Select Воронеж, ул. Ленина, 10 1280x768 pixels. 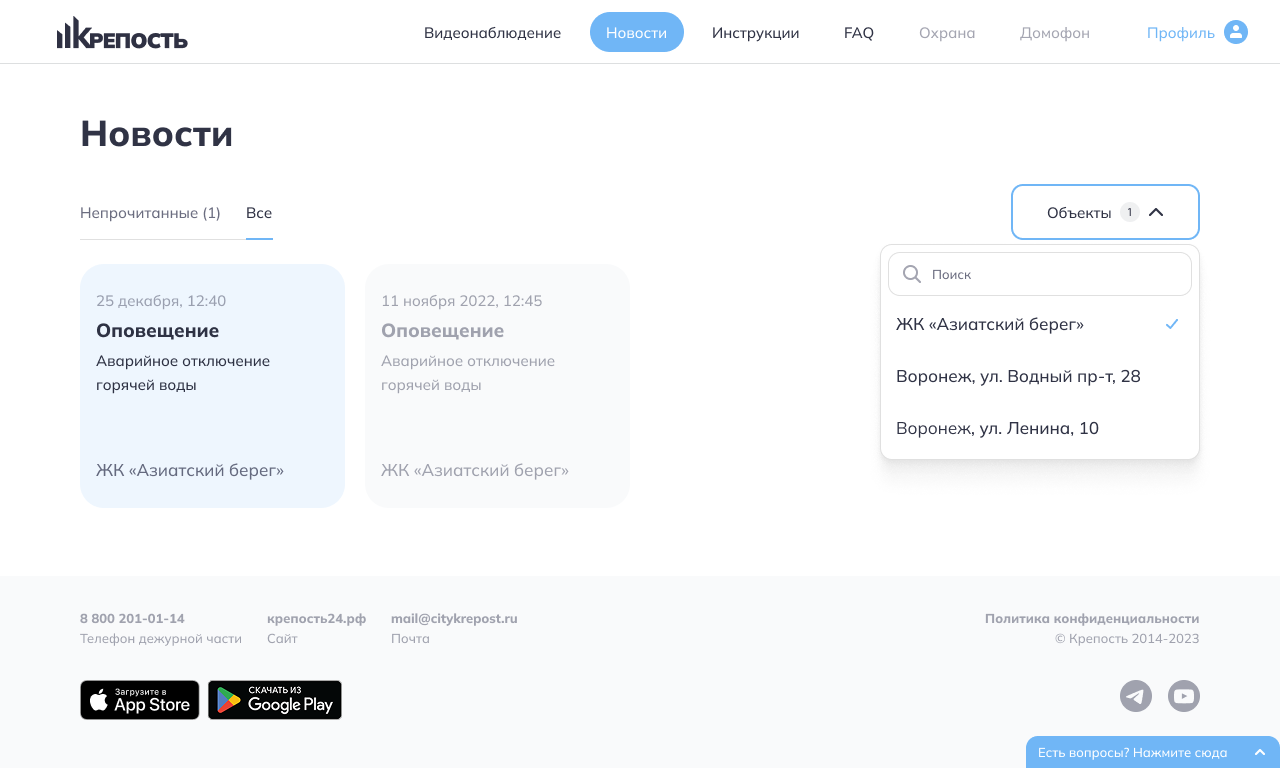point(1040,428)
